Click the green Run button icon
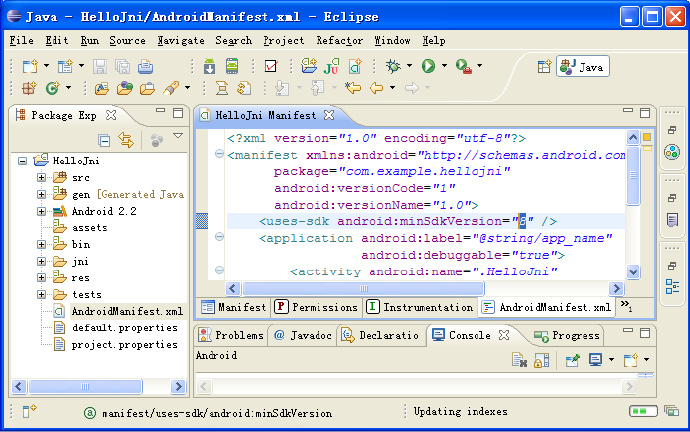 click(428, 66)
